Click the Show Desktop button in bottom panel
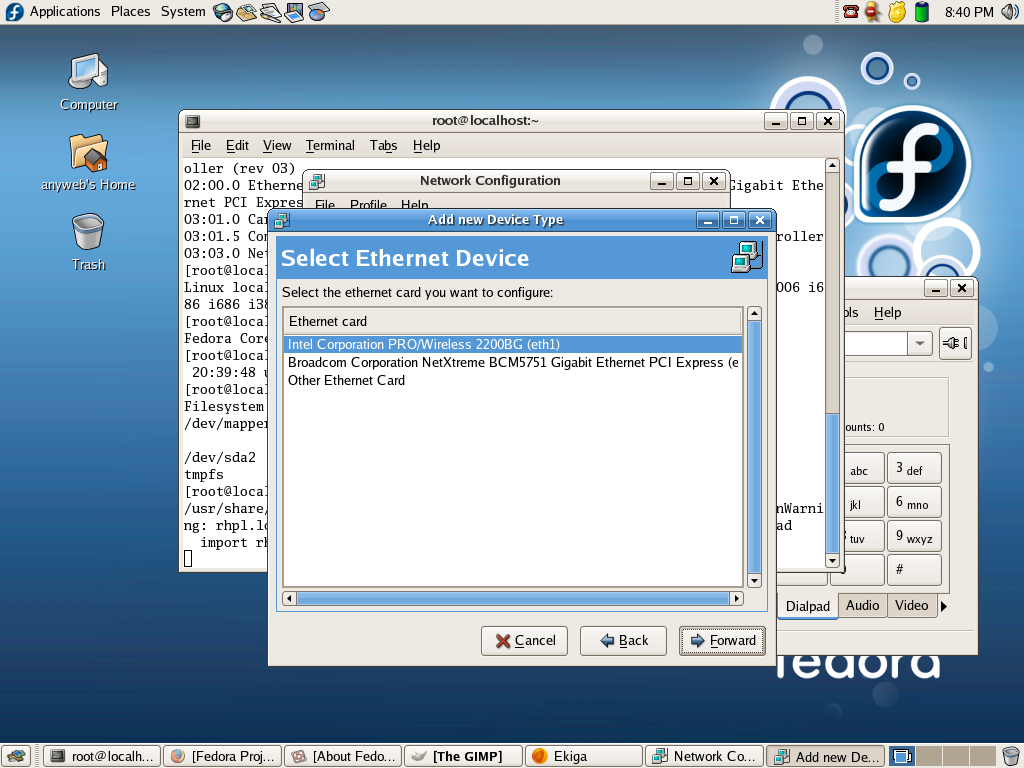 (x=16, y=756)
